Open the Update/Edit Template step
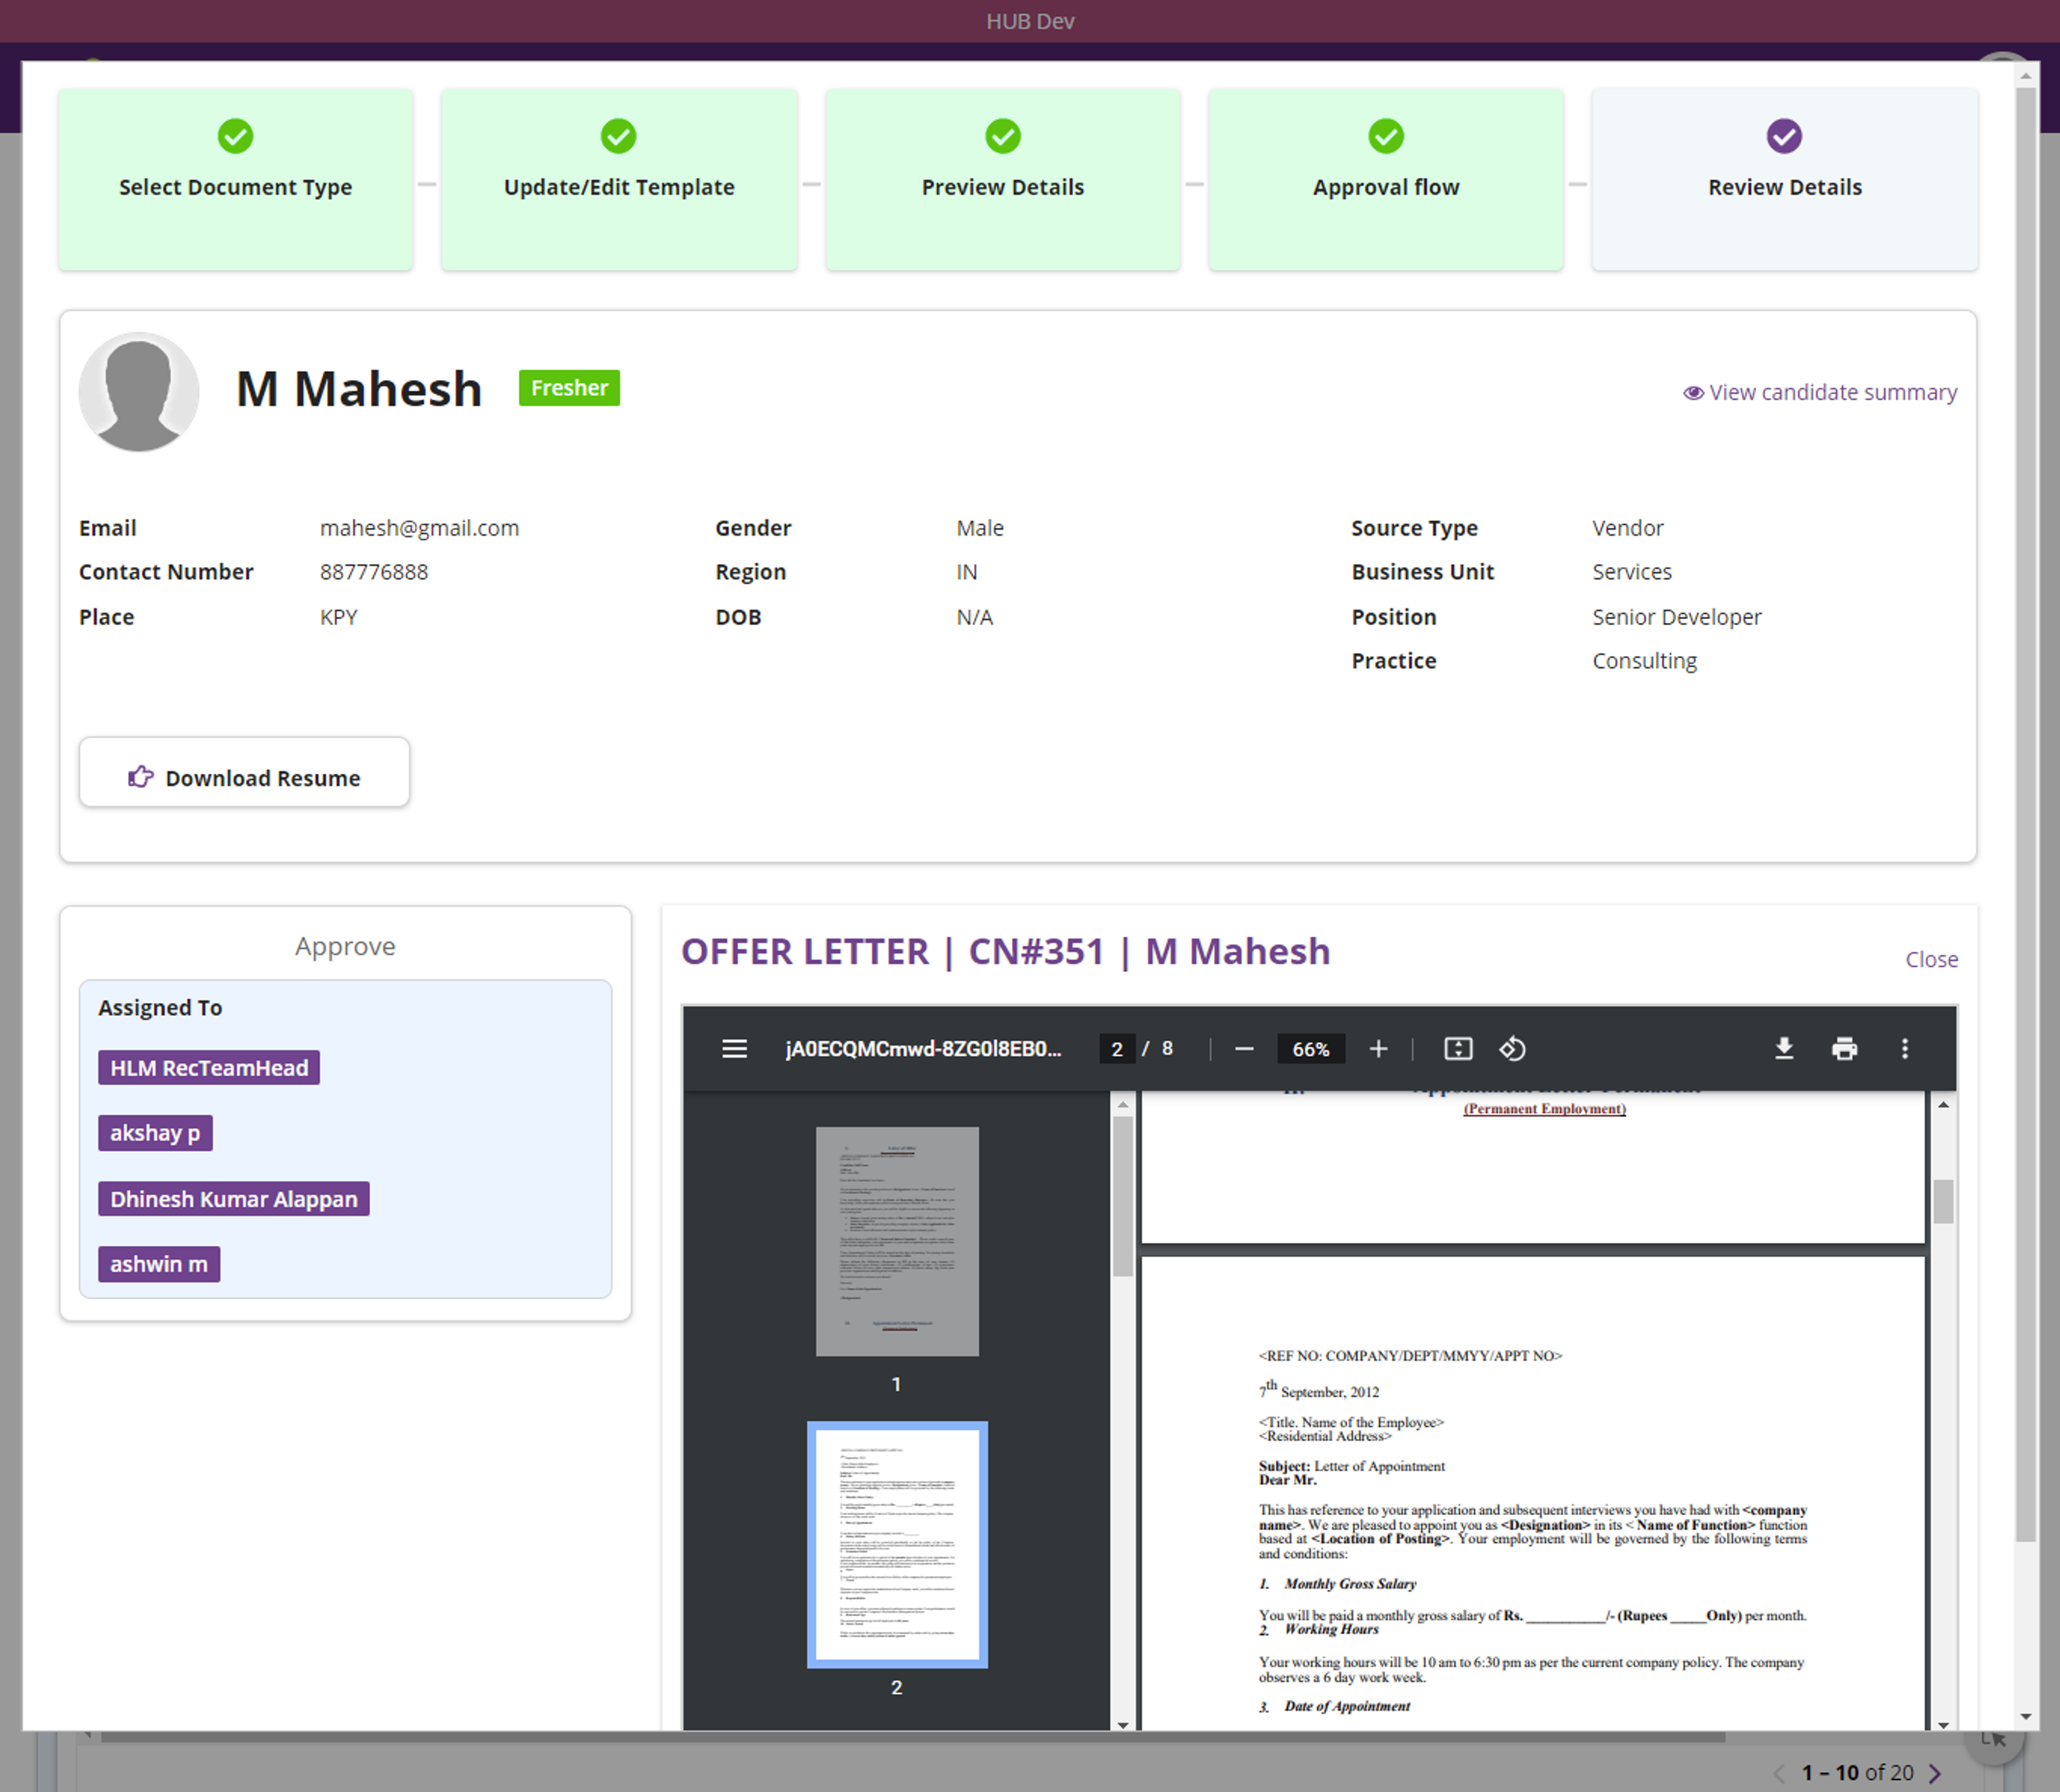This screenshot has width=2060, height=1792. [x=619, y=180]
